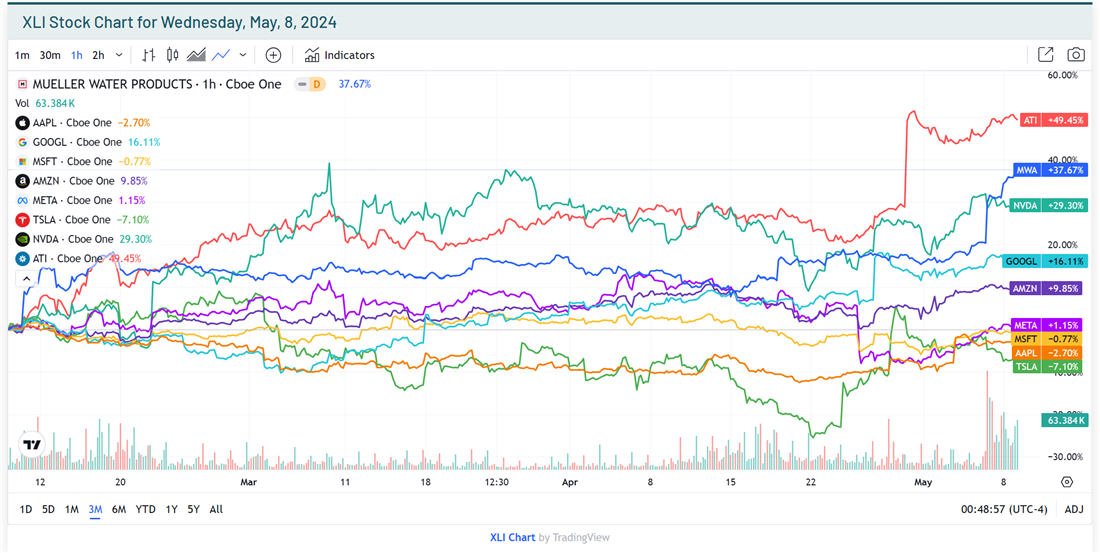Select the Line chart style icon

tap(220, 55)
